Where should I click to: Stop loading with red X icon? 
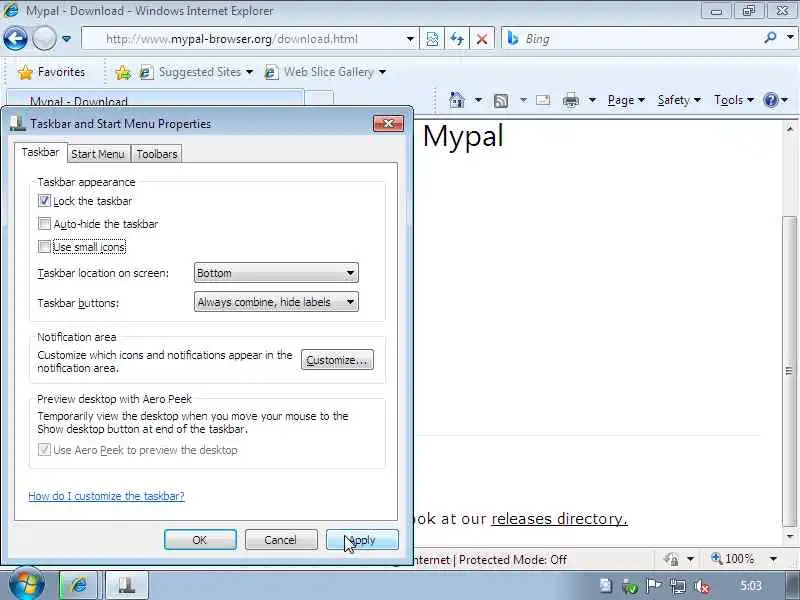pyautogui.click(x=482, y=39)
